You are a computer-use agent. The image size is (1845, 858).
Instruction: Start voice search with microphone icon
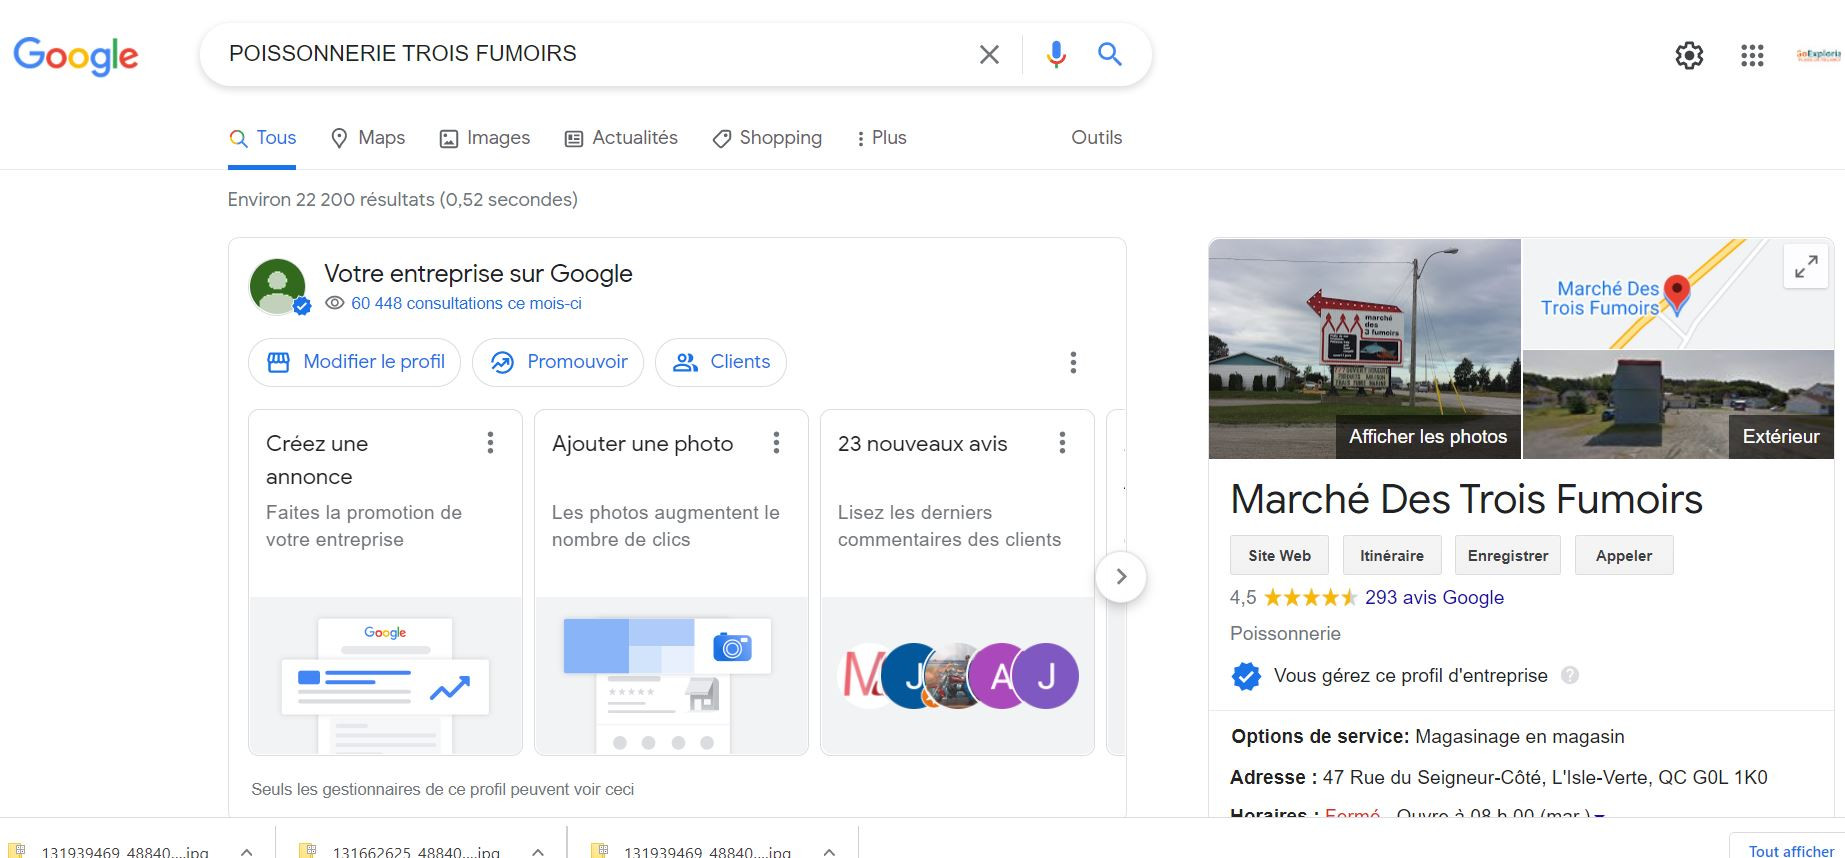click(x=1056, y=54)
